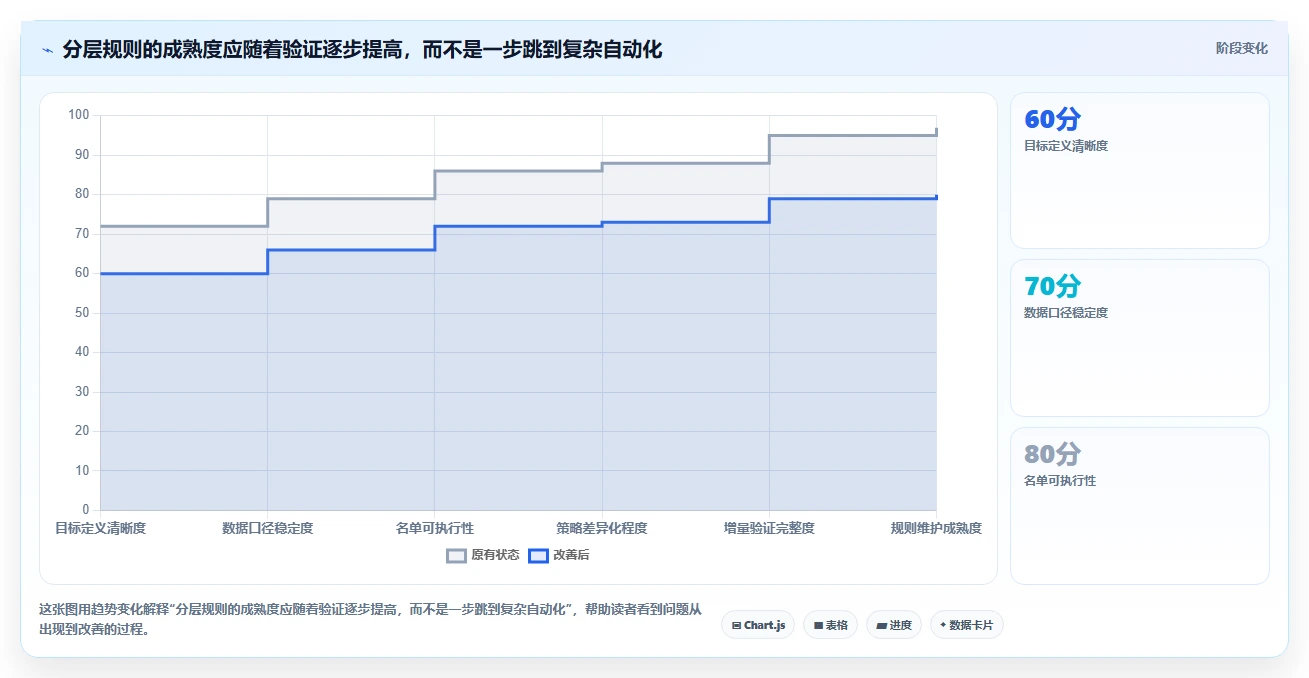Click the description paragraph below the chart
The height and width of the screenshot is (678, 1309).
tap(370, 620)
